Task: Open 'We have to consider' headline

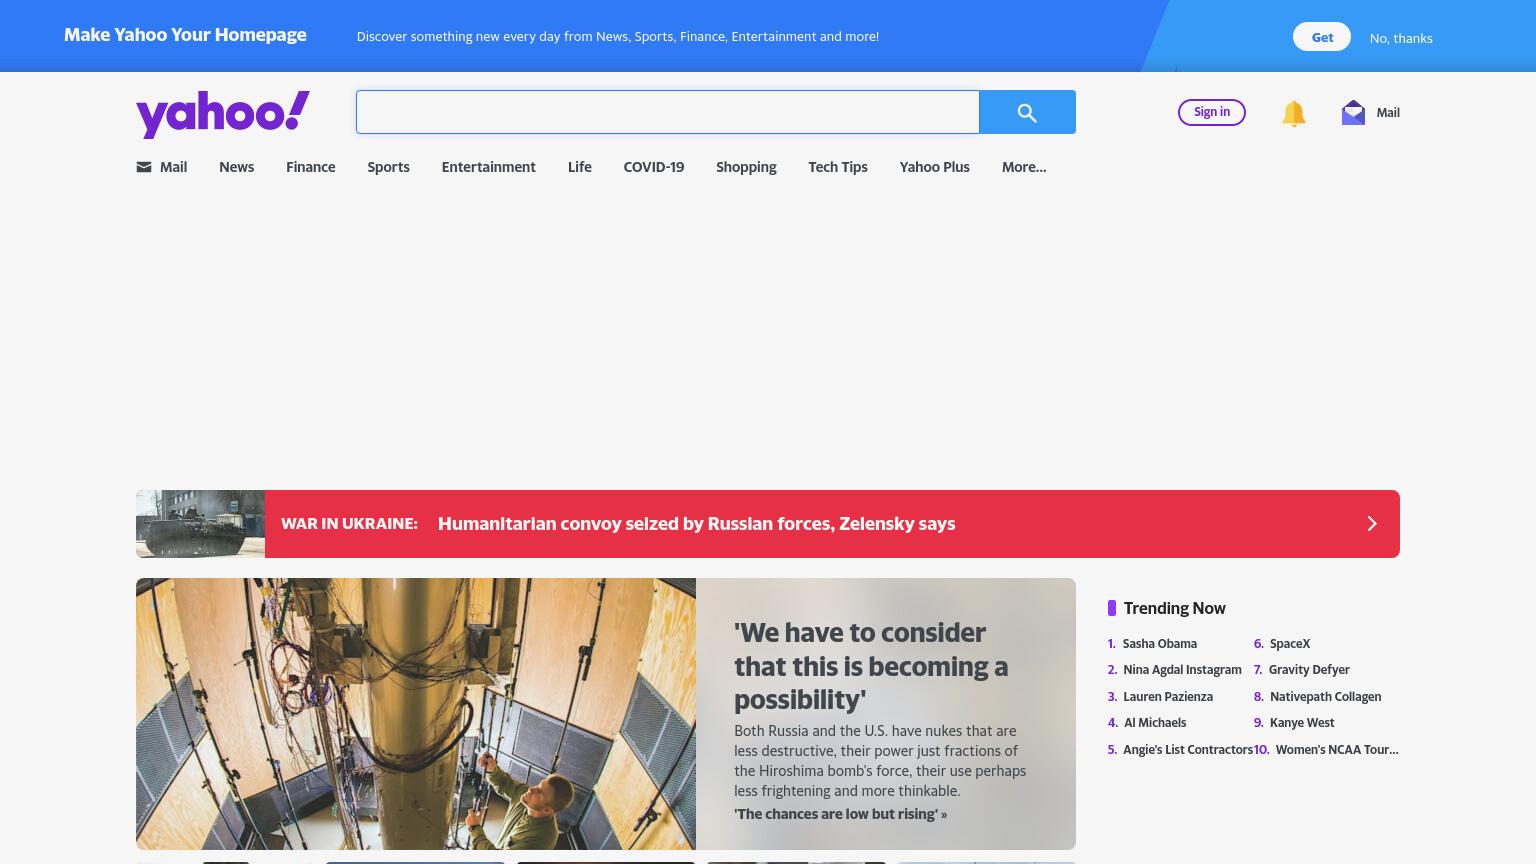Action: pyautogui.click(x=870, y=666)
